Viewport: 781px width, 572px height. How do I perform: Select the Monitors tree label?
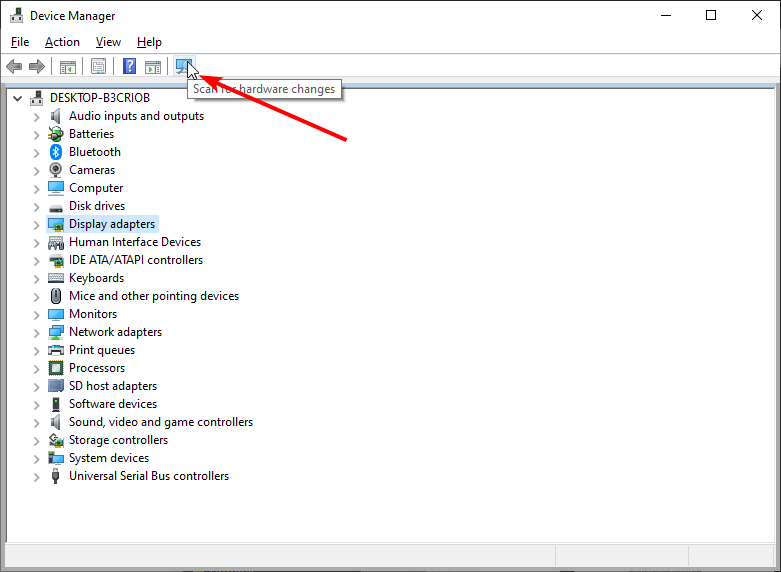tap(93, 314)
